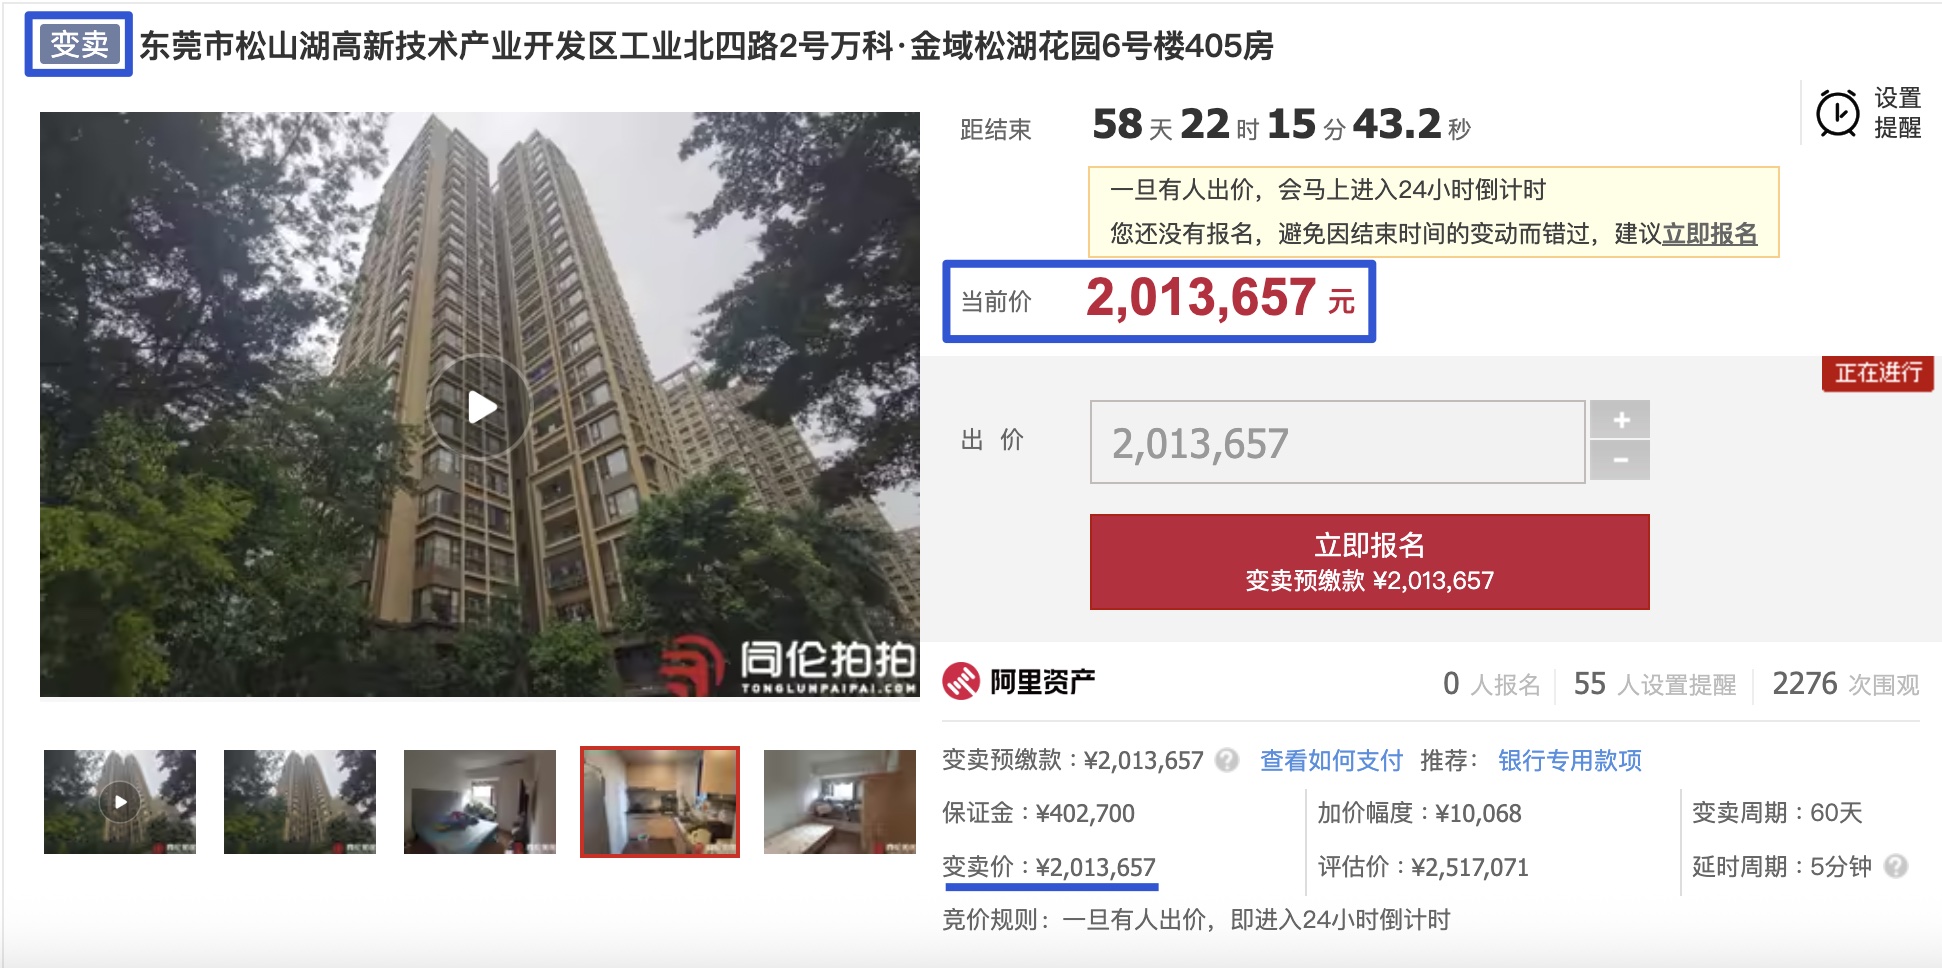Click the 阿里资产 logo icon
Screen dimensions: 1942x968
[961, 682]
